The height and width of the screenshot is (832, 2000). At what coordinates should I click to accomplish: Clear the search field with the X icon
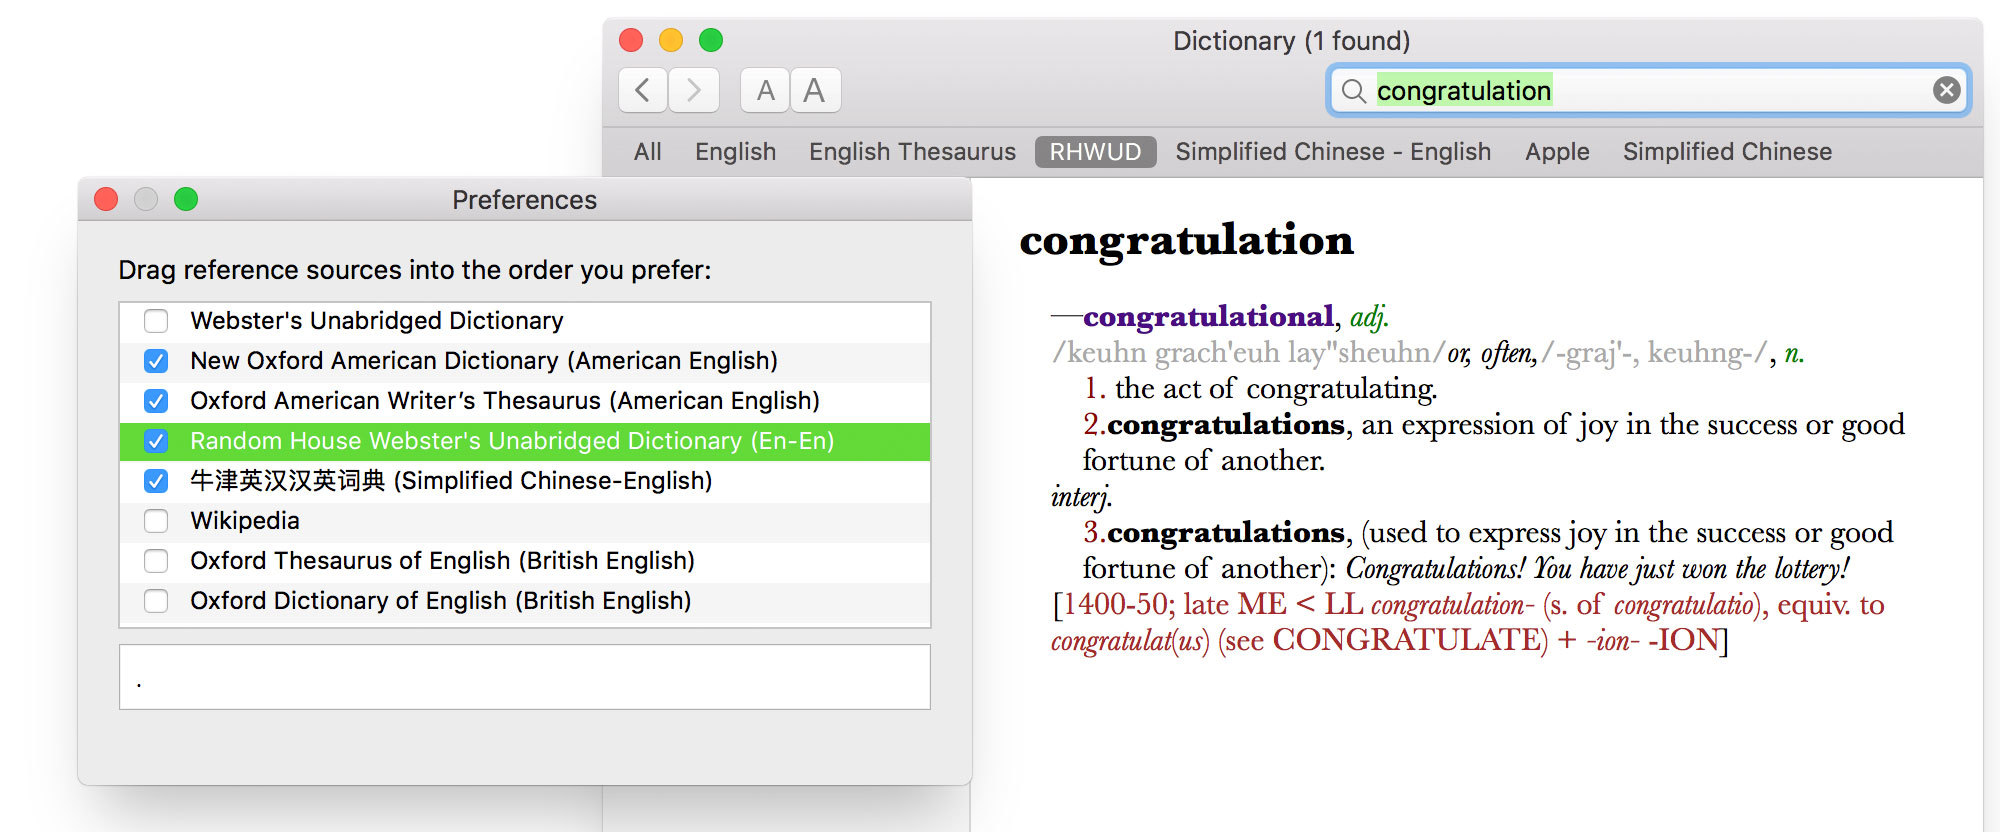pyautogui.click(x=1946, y=90)
